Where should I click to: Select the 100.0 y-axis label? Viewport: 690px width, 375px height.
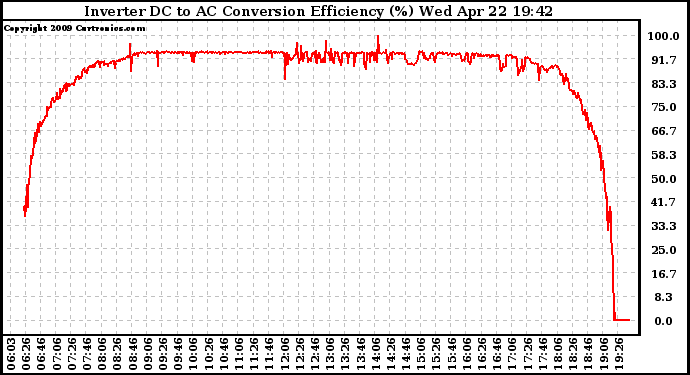tap(663, 36)
